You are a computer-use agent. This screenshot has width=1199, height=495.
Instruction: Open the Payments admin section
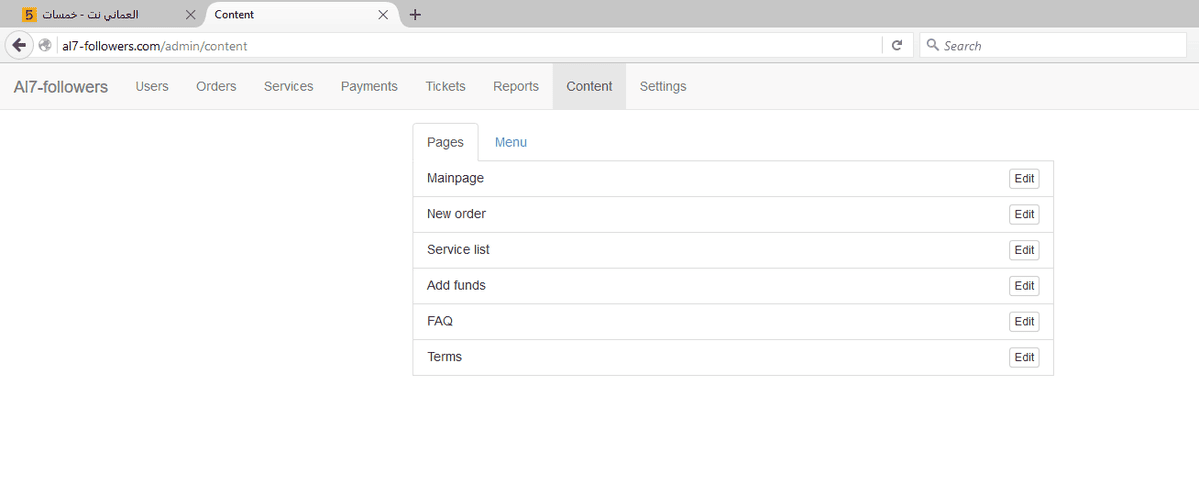[369, 86]
